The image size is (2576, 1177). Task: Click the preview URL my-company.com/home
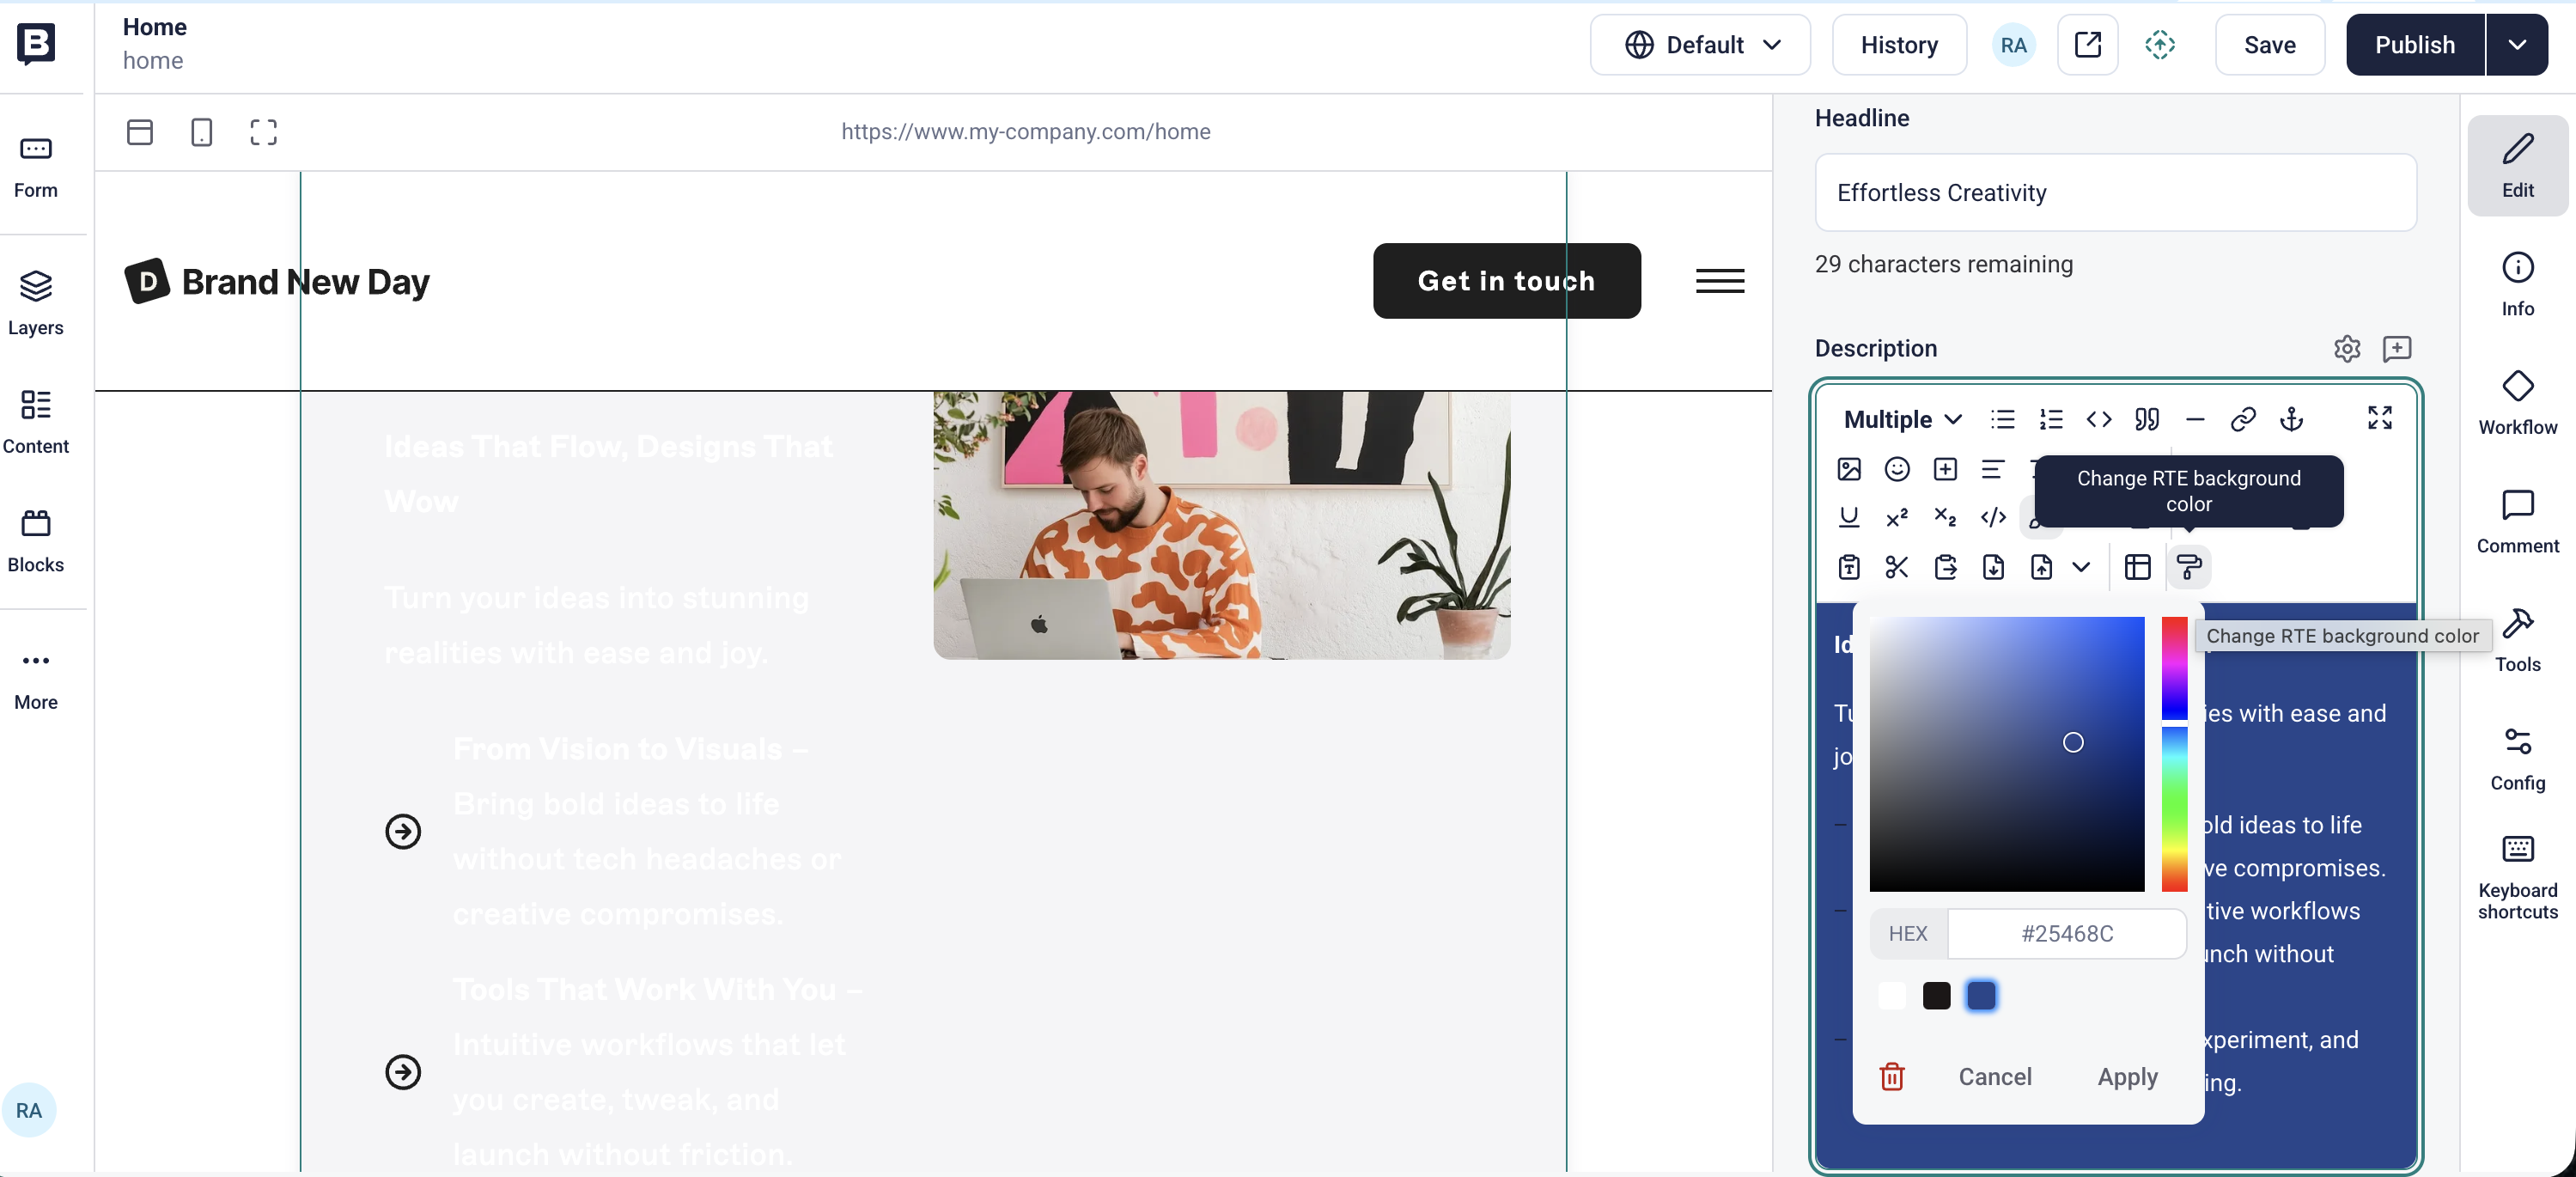(1025, 131)
